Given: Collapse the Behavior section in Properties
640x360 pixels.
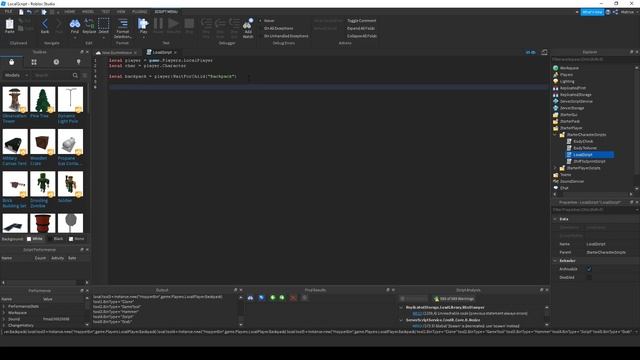Looking at the screenshot, I should point(555,261).
